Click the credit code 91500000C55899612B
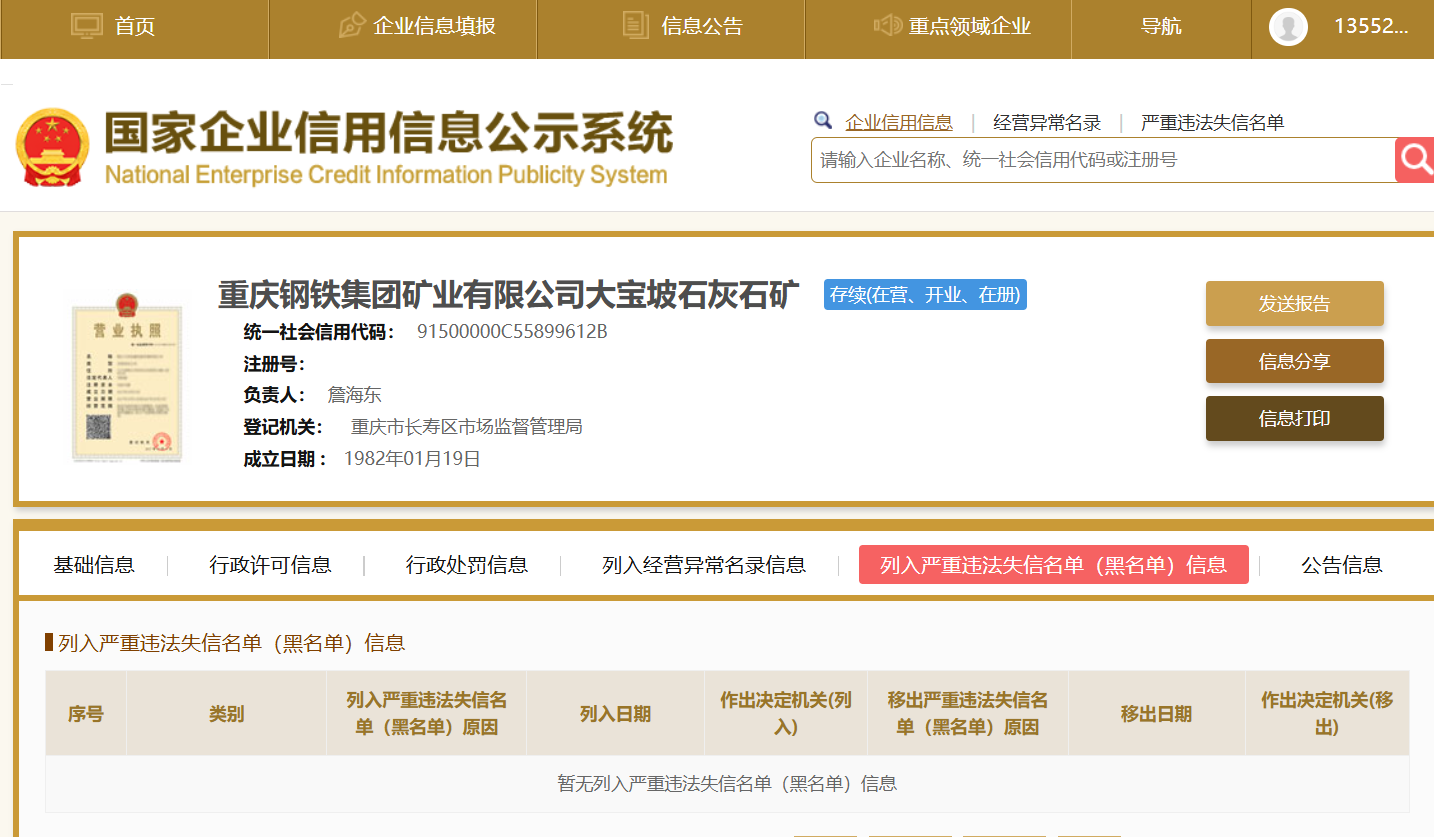1434x837 pixels. tap(512, 332)
